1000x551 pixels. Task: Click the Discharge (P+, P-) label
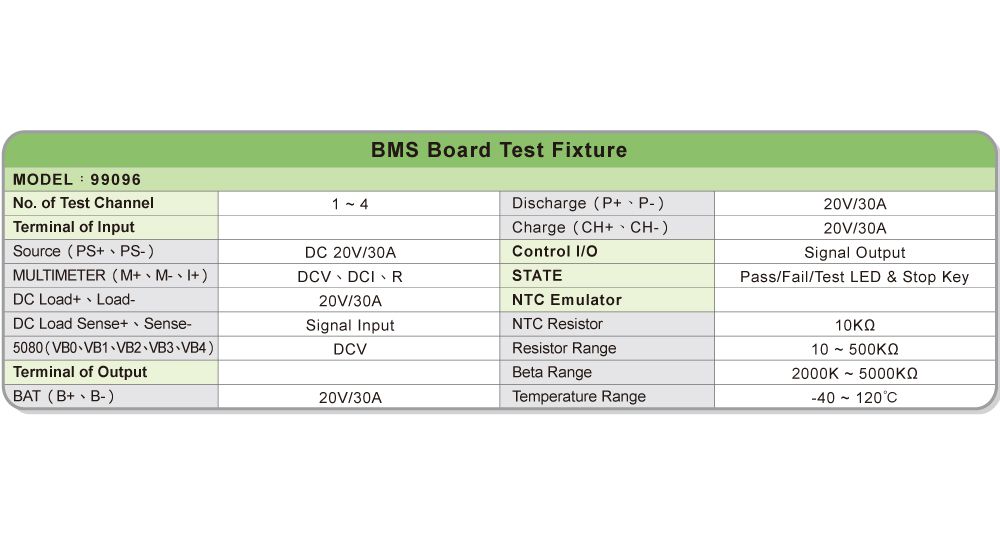pos(589,204)
